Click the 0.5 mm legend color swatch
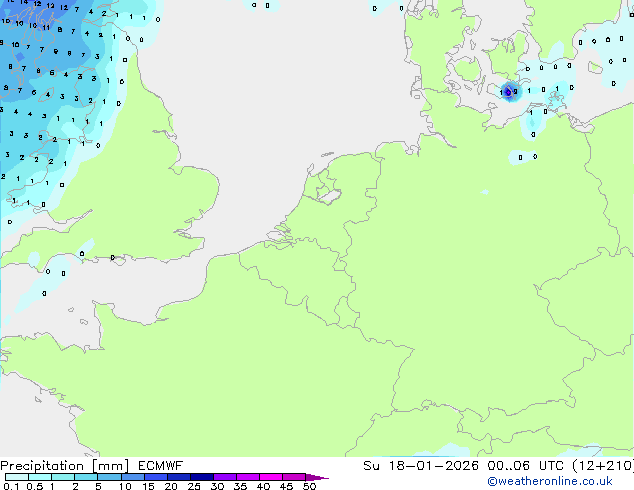 pos(40,477)
